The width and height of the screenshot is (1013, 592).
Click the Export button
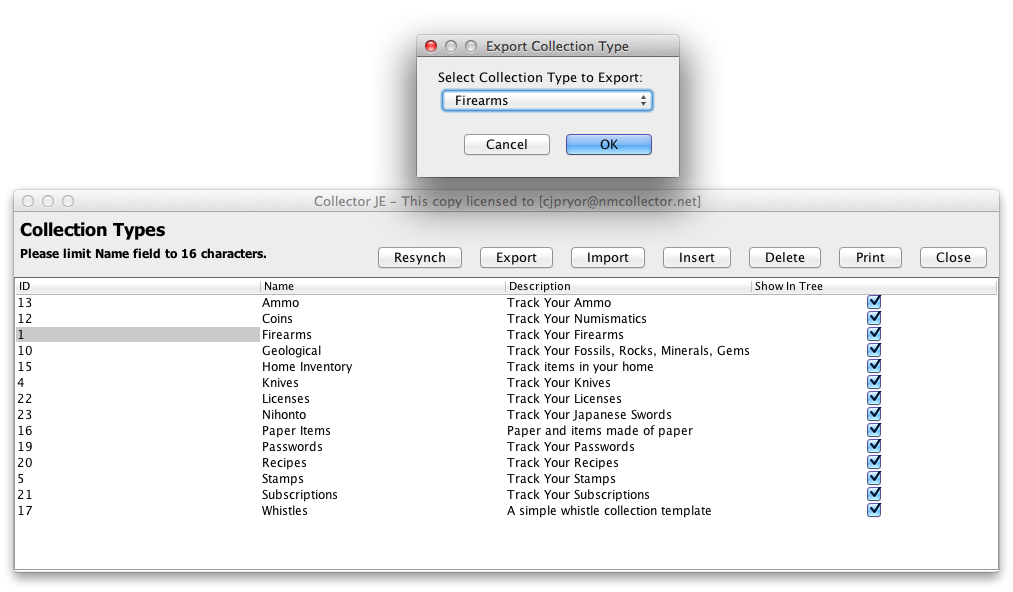point(515,257)
